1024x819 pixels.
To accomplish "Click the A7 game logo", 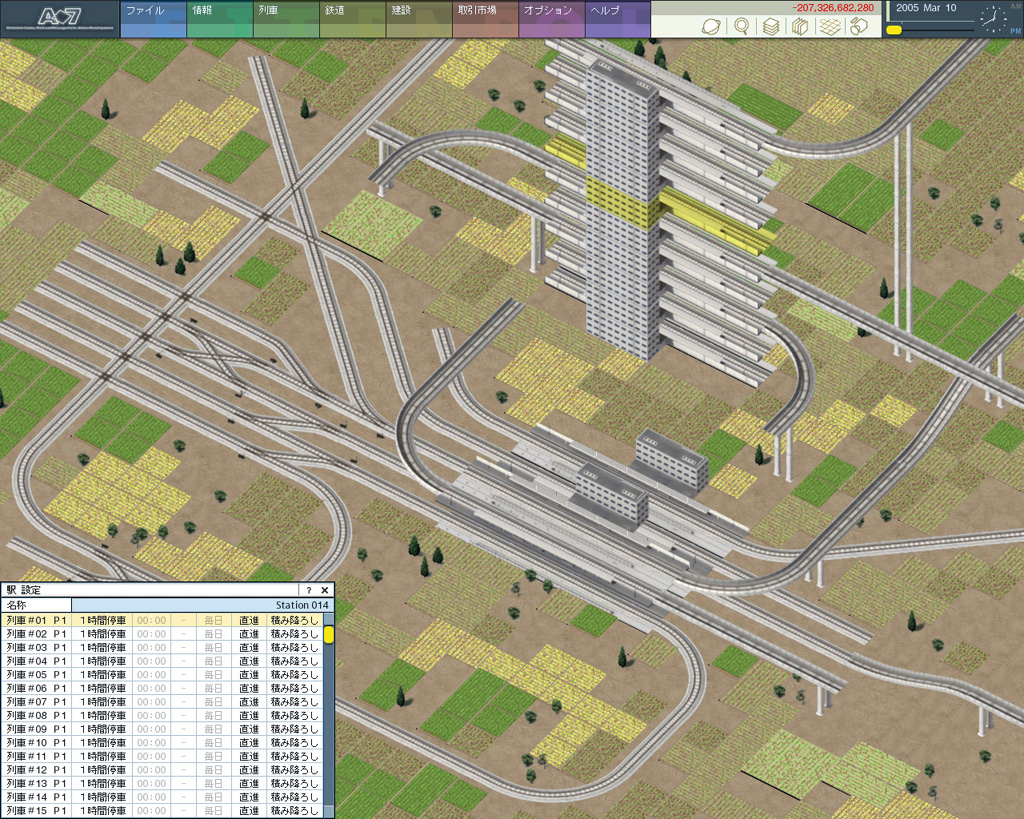I will 59,19.
